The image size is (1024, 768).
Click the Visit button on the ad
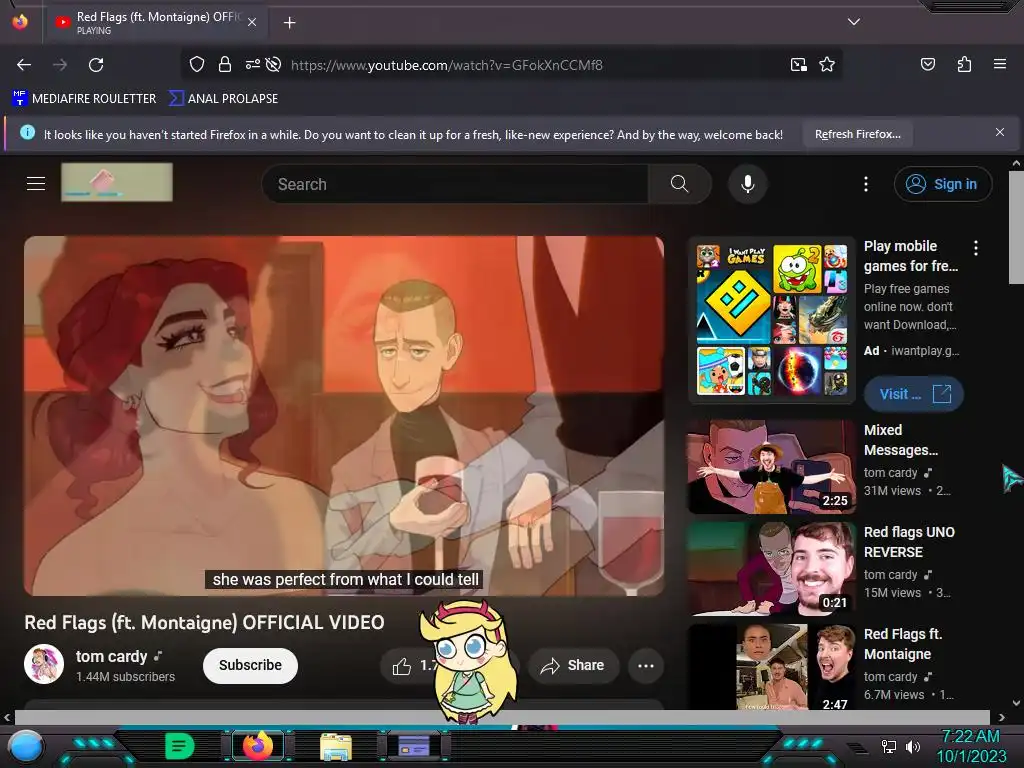[x=913, y=394]
